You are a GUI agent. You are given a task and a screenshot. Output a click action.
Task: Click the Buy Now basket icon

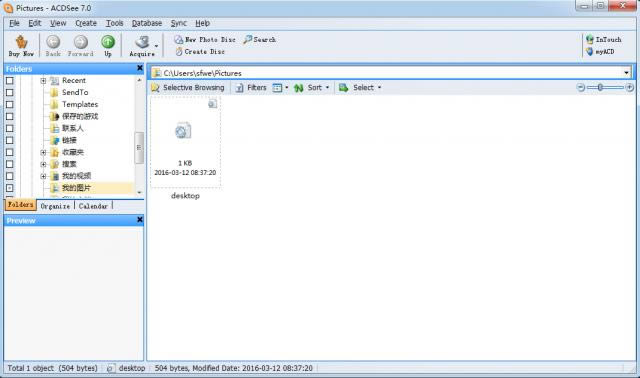tap(21, 42)
